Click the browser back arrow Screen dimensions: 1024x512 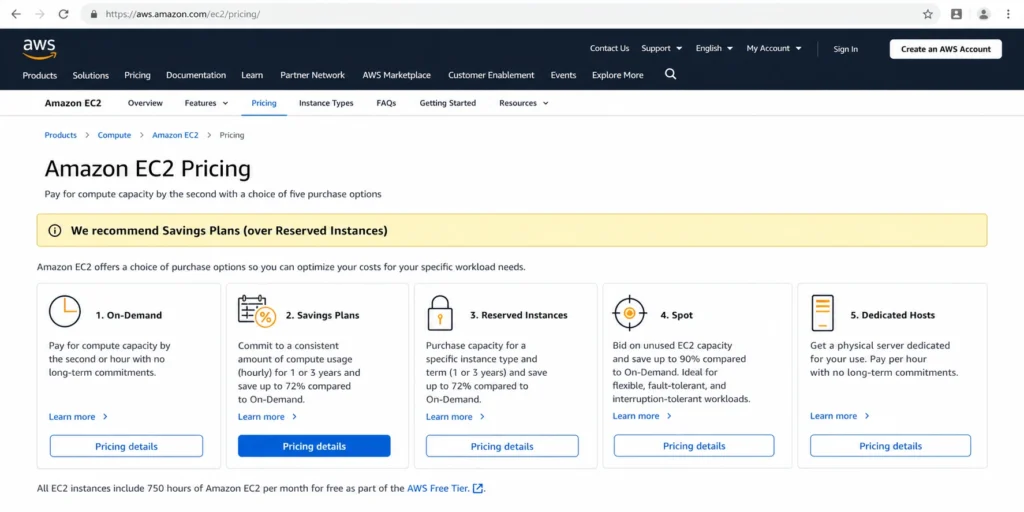pos(16,14)
